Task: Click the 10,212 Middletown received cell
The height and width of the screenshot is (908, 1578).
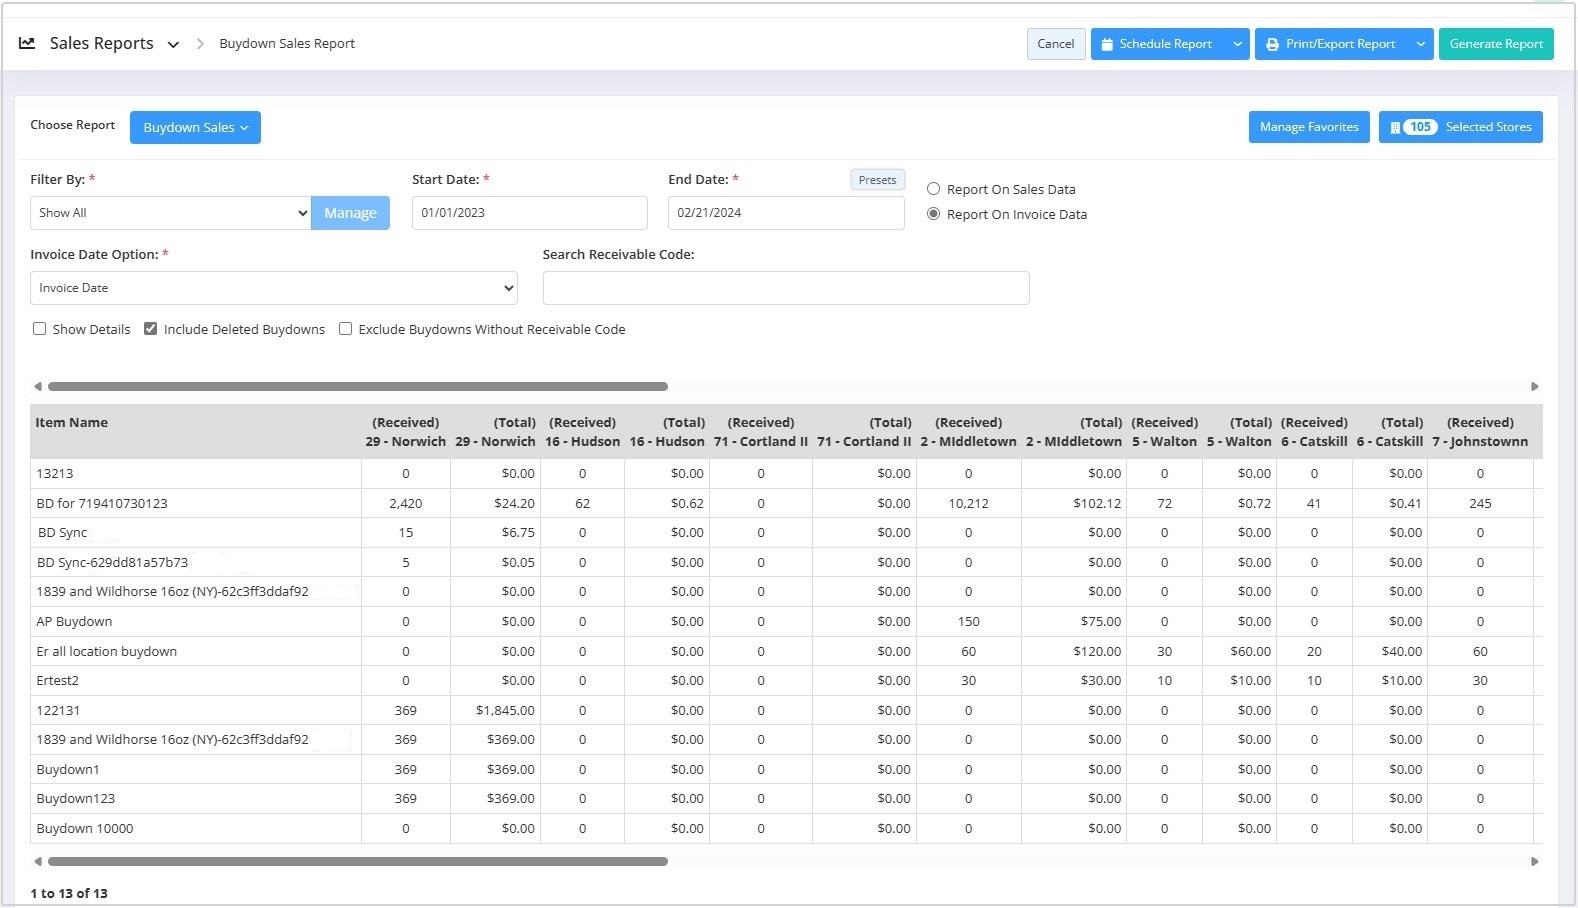Action: coord(968,504)
